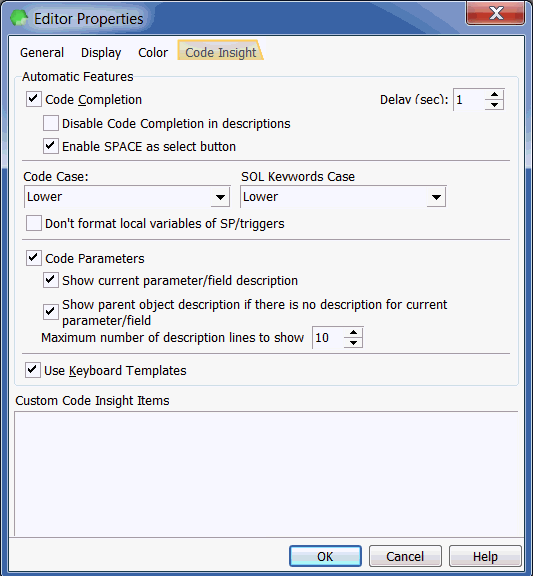Decrease maximum description lines with down arrow
533x576 pixels.
[x=353, y=343]
